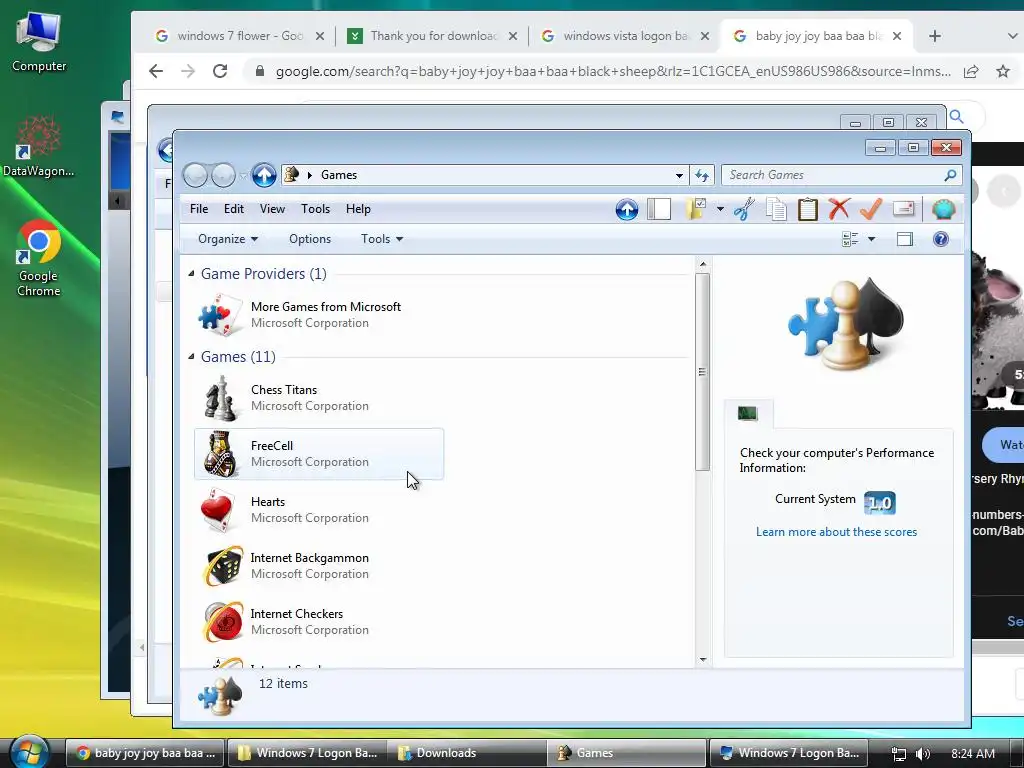Image resolution: width=1024 pixels, height=768 pixels.
Task: Click the Chrome bookmark star icon
Action: (1002, 71)
